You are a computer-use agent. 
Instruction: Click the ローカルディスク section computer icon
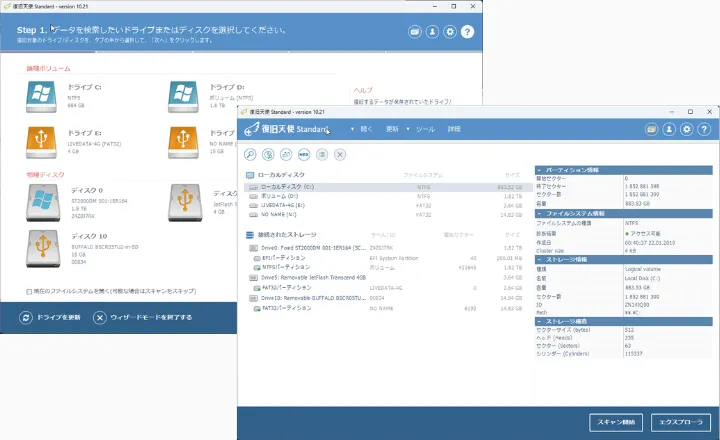[x=250, y=175]
